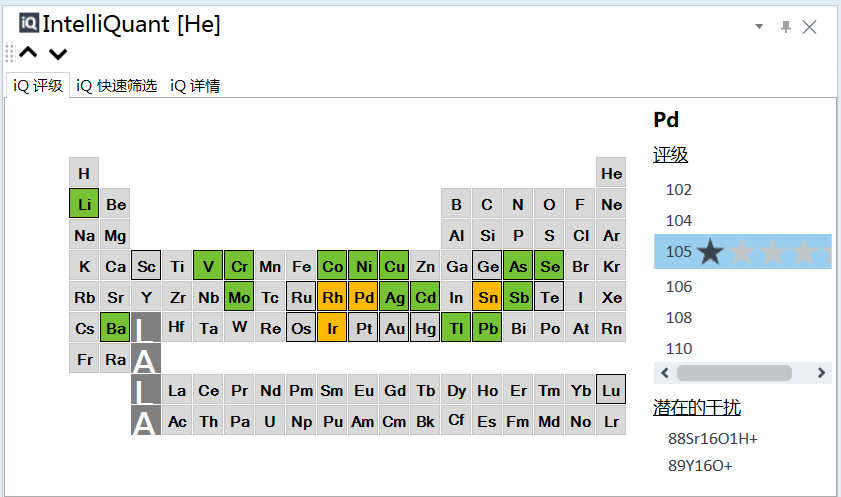Viewport: 841px width, 497px height.
Task: Click the Au element tile
Action: [394, 328]
